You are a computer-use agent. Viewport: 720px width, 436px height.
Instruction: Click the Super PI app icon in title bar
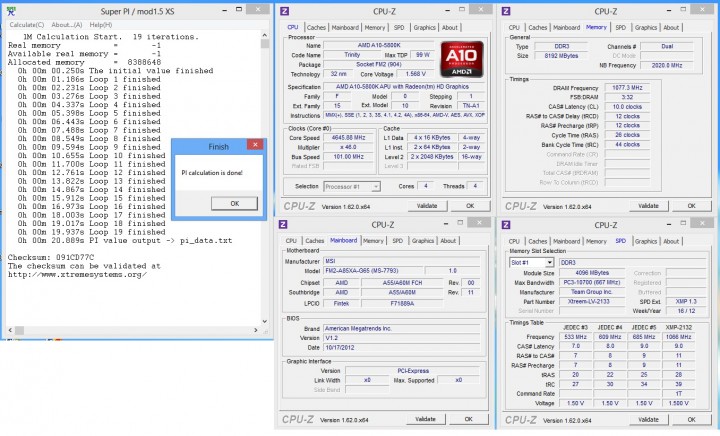pos(11,11)
